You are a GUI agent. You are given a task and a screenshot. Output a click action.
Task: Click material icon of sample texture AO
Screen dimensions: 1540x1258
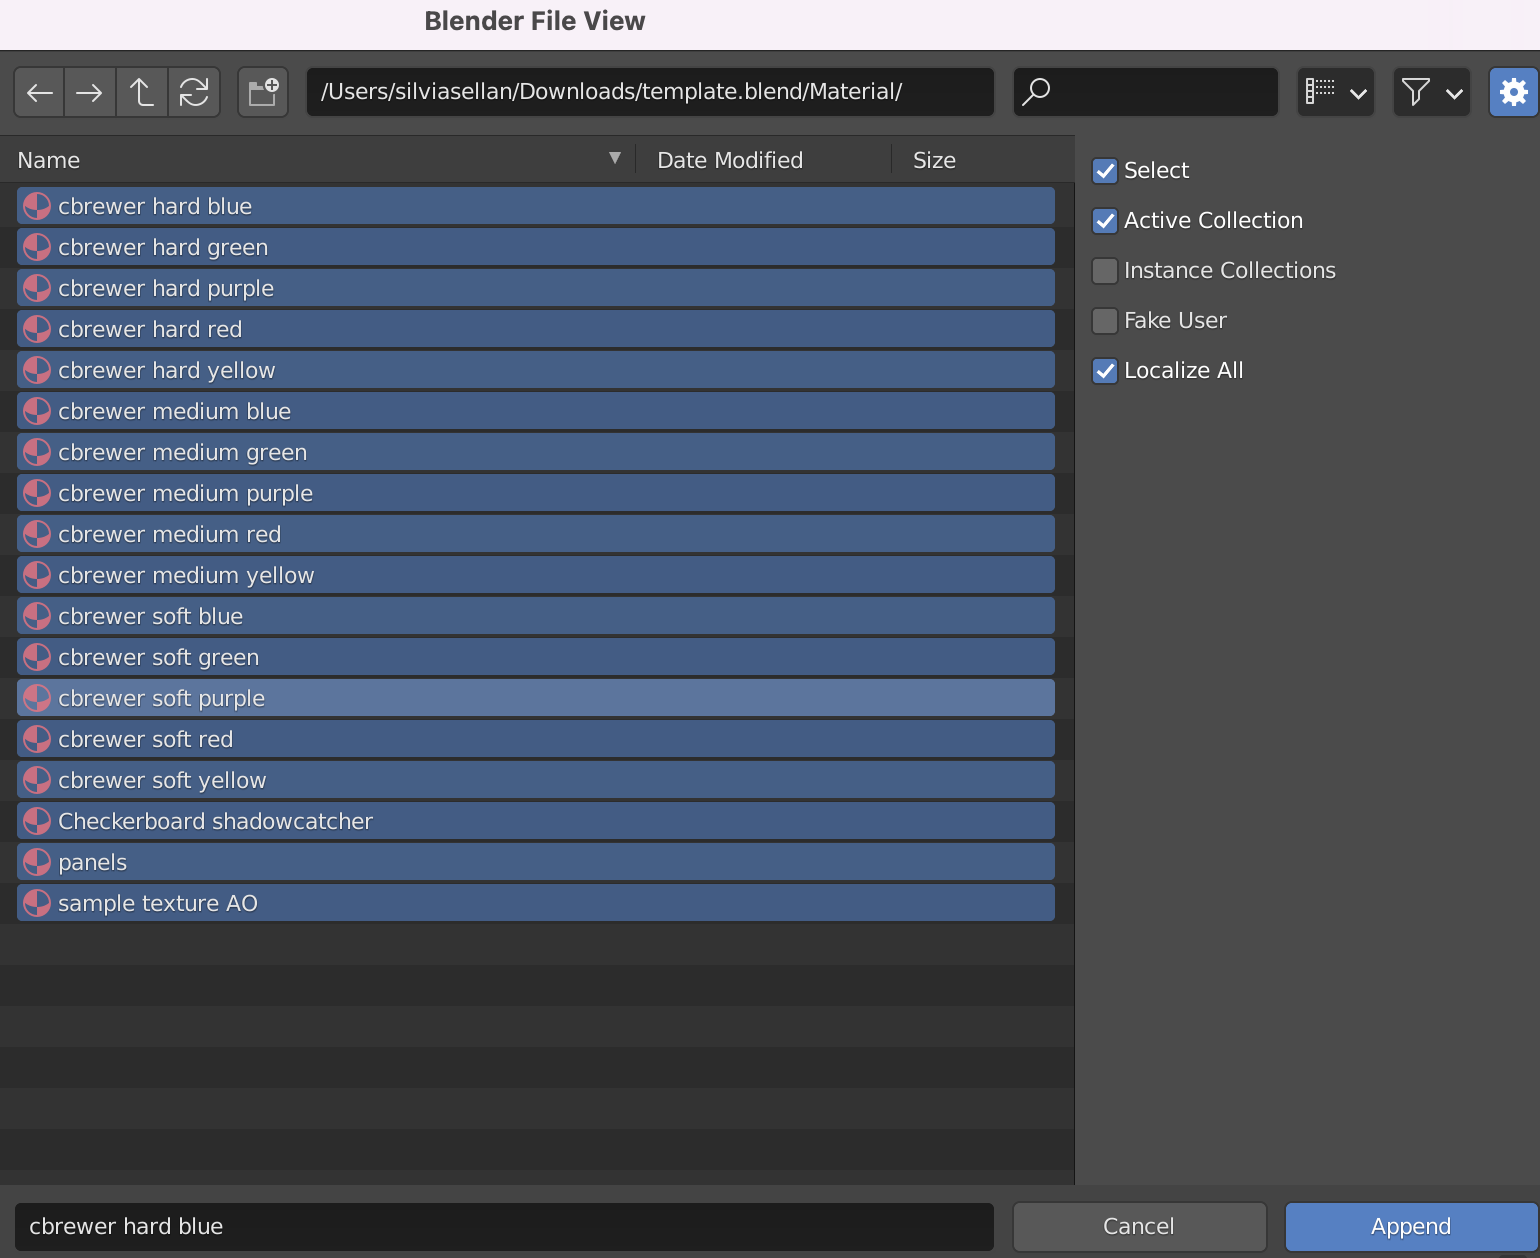(37, 903)
